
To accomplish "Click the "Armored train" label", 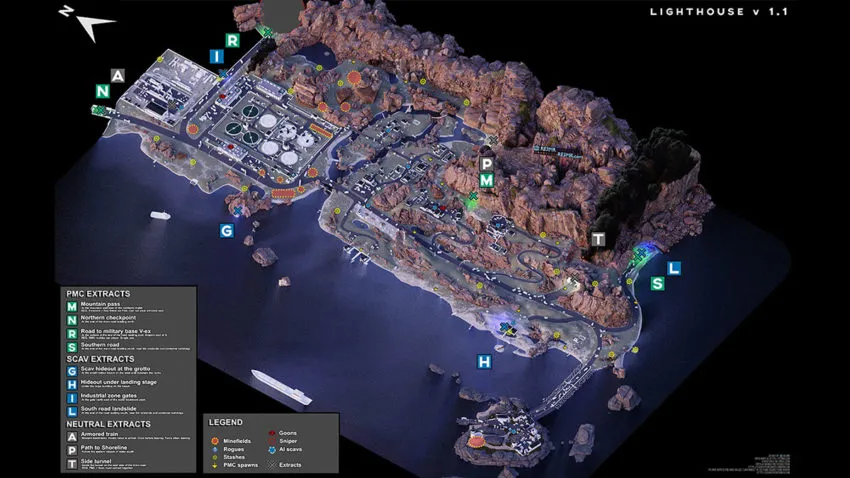I will point(99,434).
